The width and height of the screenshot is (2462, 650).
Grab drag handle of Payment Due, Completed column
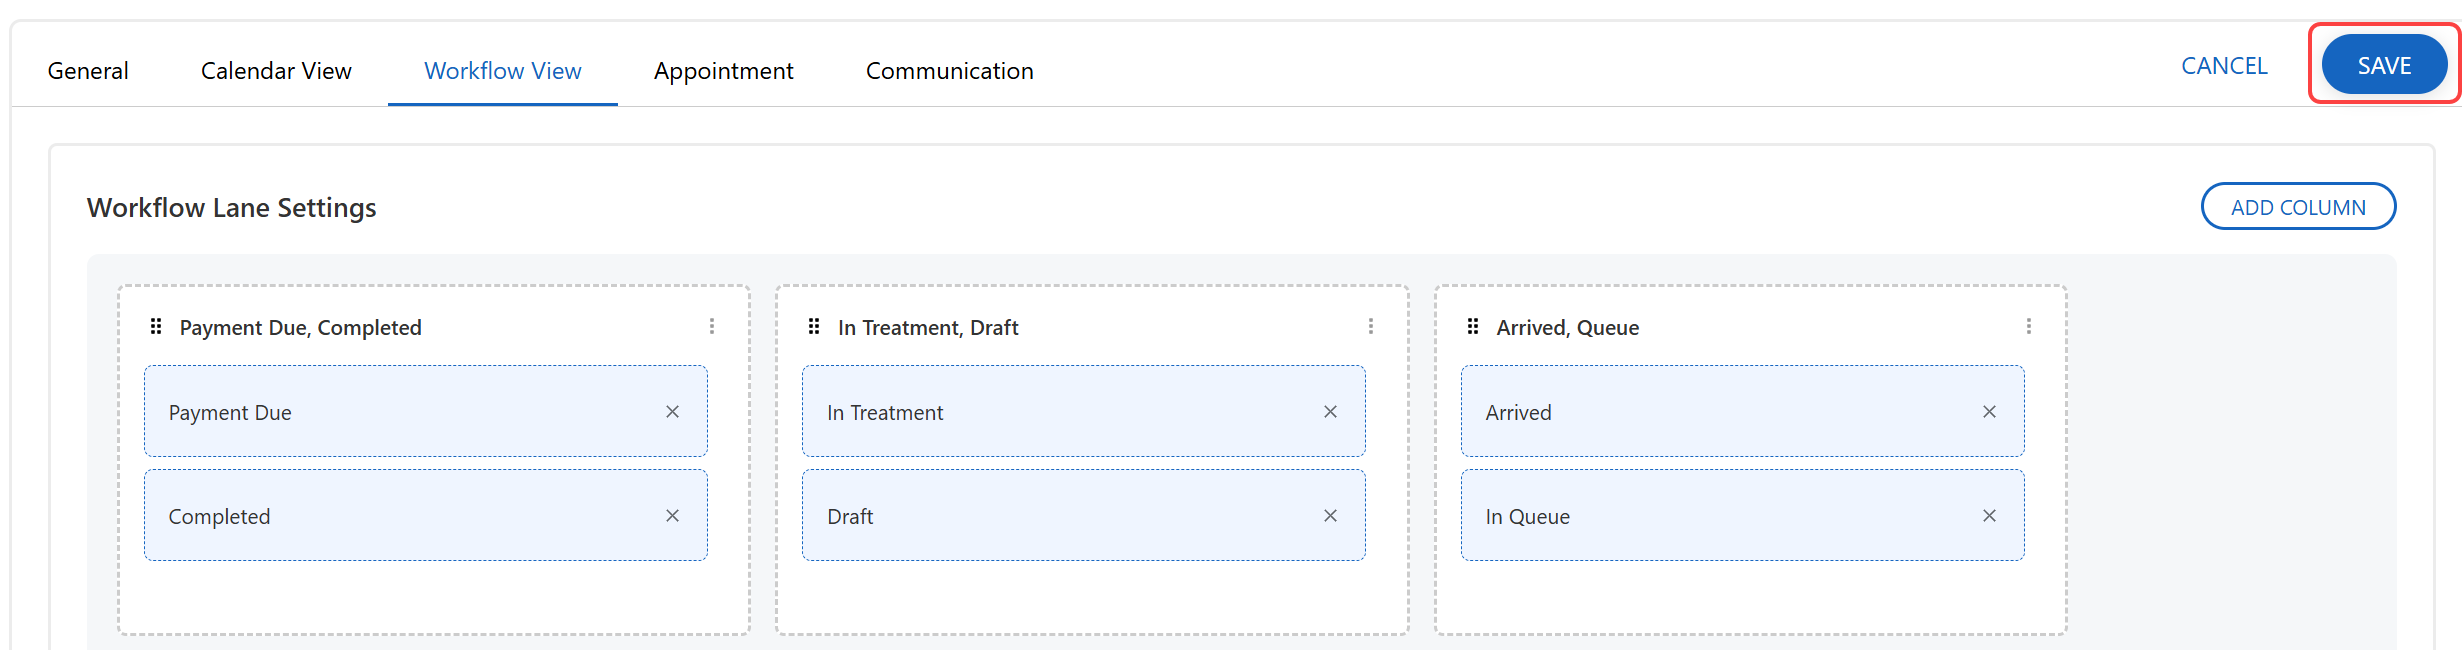[156, 327]
